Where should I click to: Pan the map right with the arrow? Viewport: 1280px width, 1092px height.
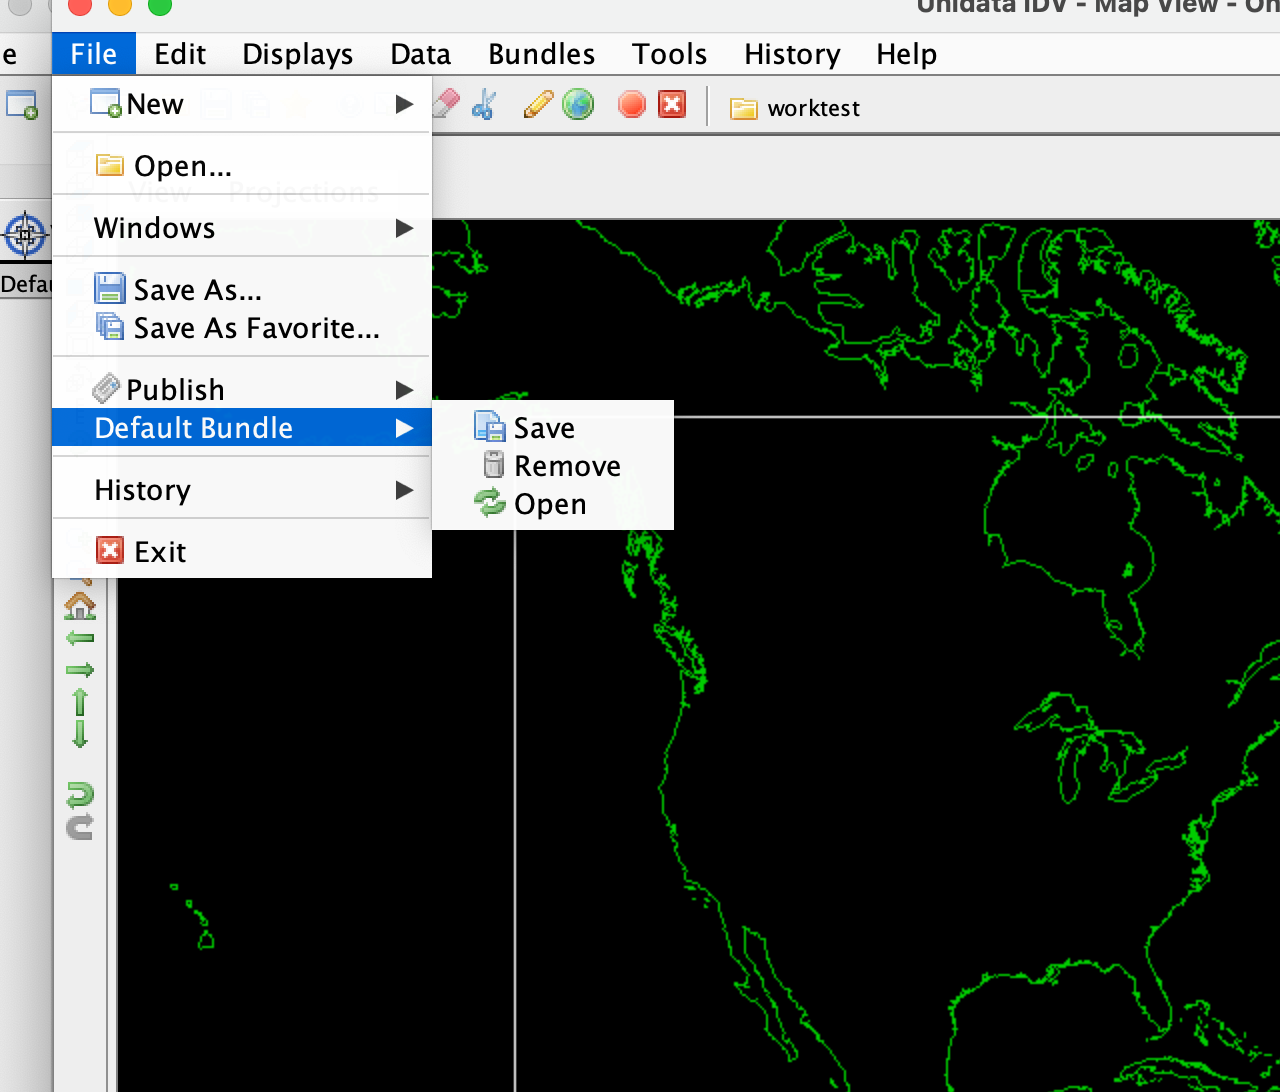[x=80, y=670]
